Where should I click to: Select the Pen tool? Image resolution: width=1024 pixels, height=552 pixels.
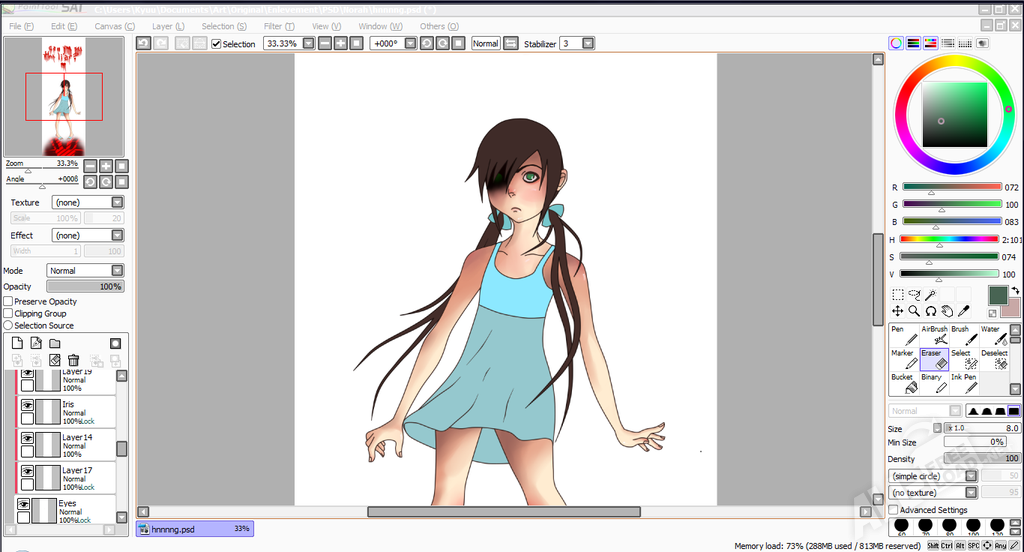click(902, 336)
